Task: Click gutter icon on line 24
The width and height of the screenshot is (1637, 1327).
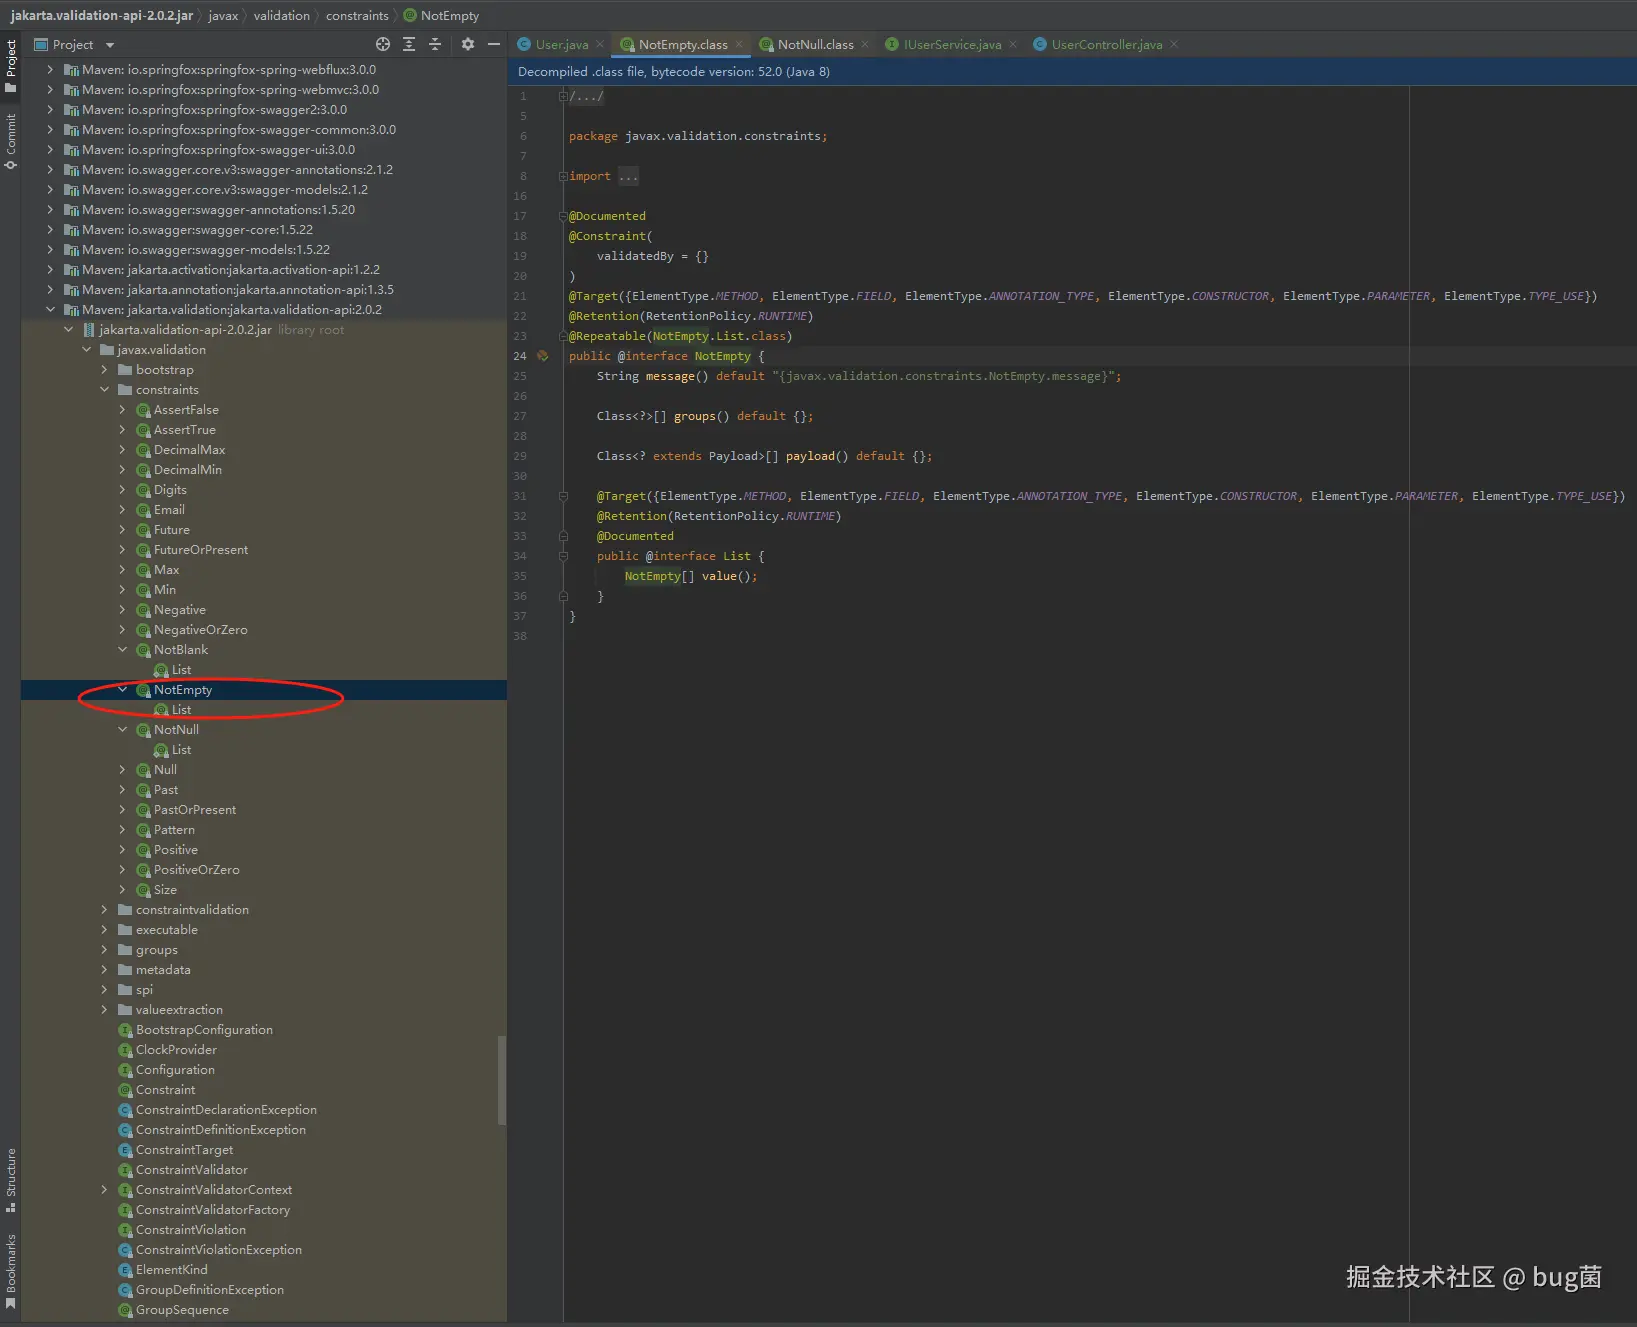Action: click(543, 356)
